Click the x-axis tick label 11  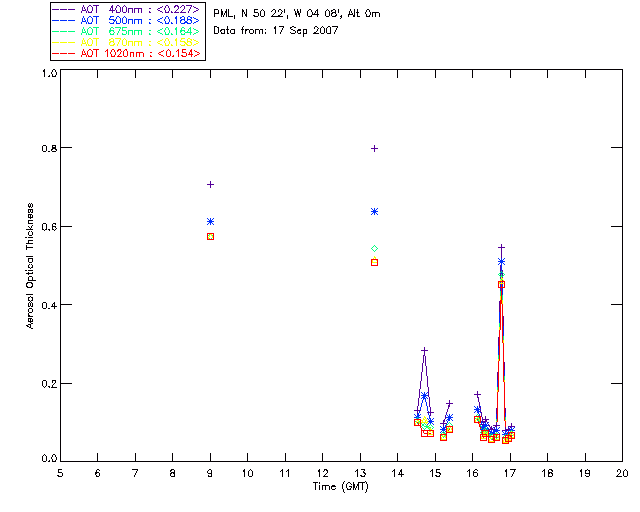click(x=285, y=473)
